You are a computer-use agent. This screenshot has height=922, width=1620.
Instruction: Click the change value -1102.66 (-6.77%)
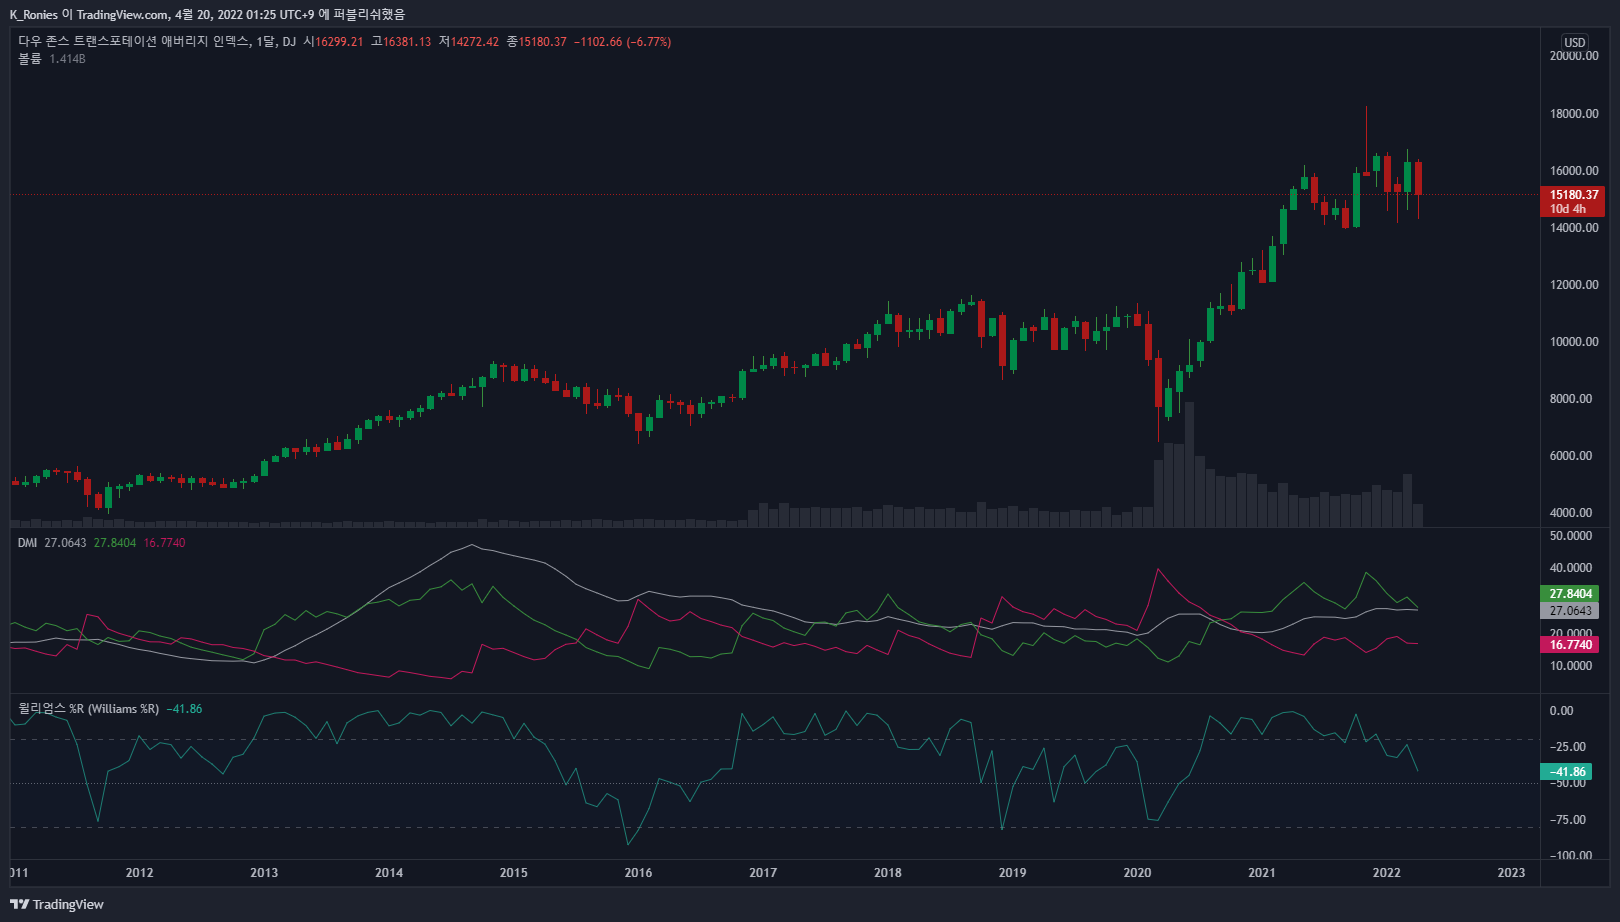tap(623, 42)
